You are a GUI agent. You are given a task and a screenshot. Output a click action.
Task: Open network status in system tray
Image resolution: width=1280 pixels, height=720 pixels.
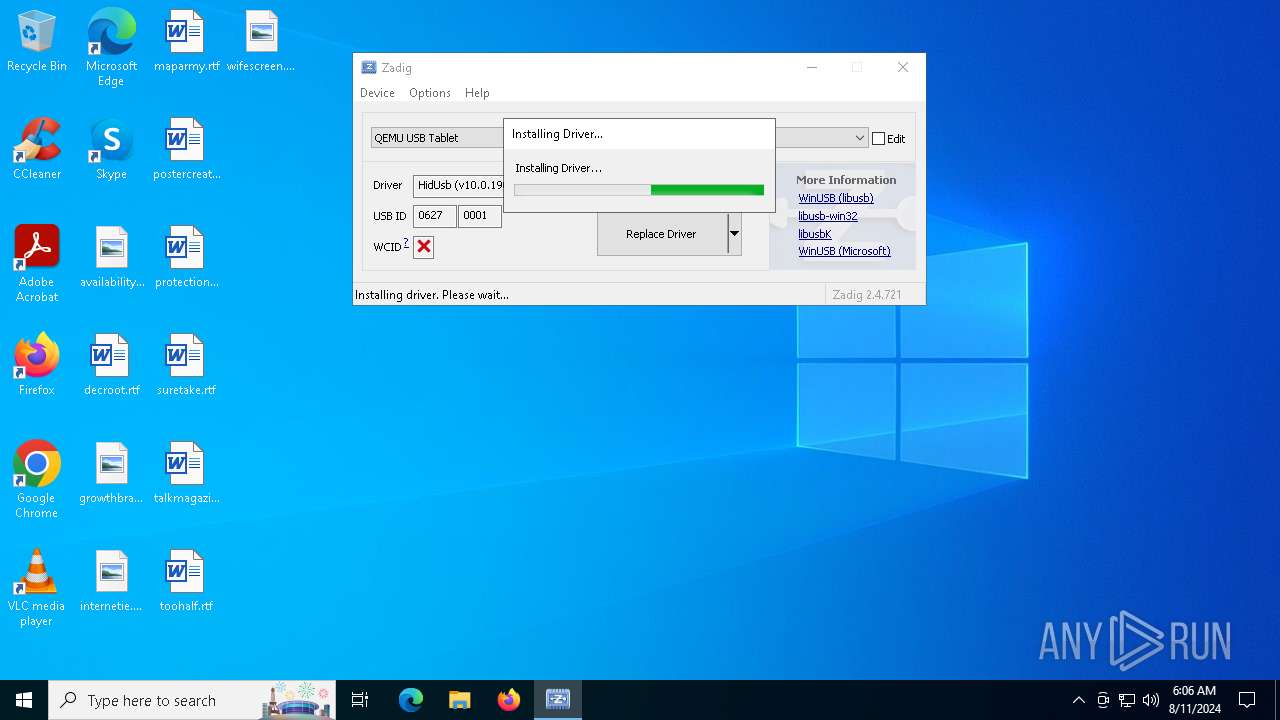1127,700
